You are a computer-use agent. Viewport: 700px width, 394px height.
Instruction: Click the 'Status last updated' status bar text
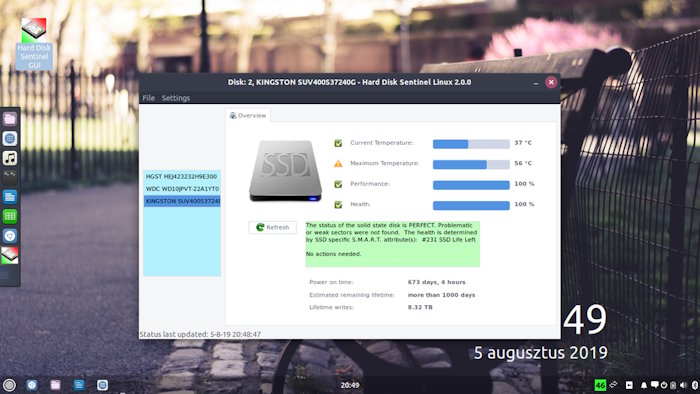click(200, 334)
